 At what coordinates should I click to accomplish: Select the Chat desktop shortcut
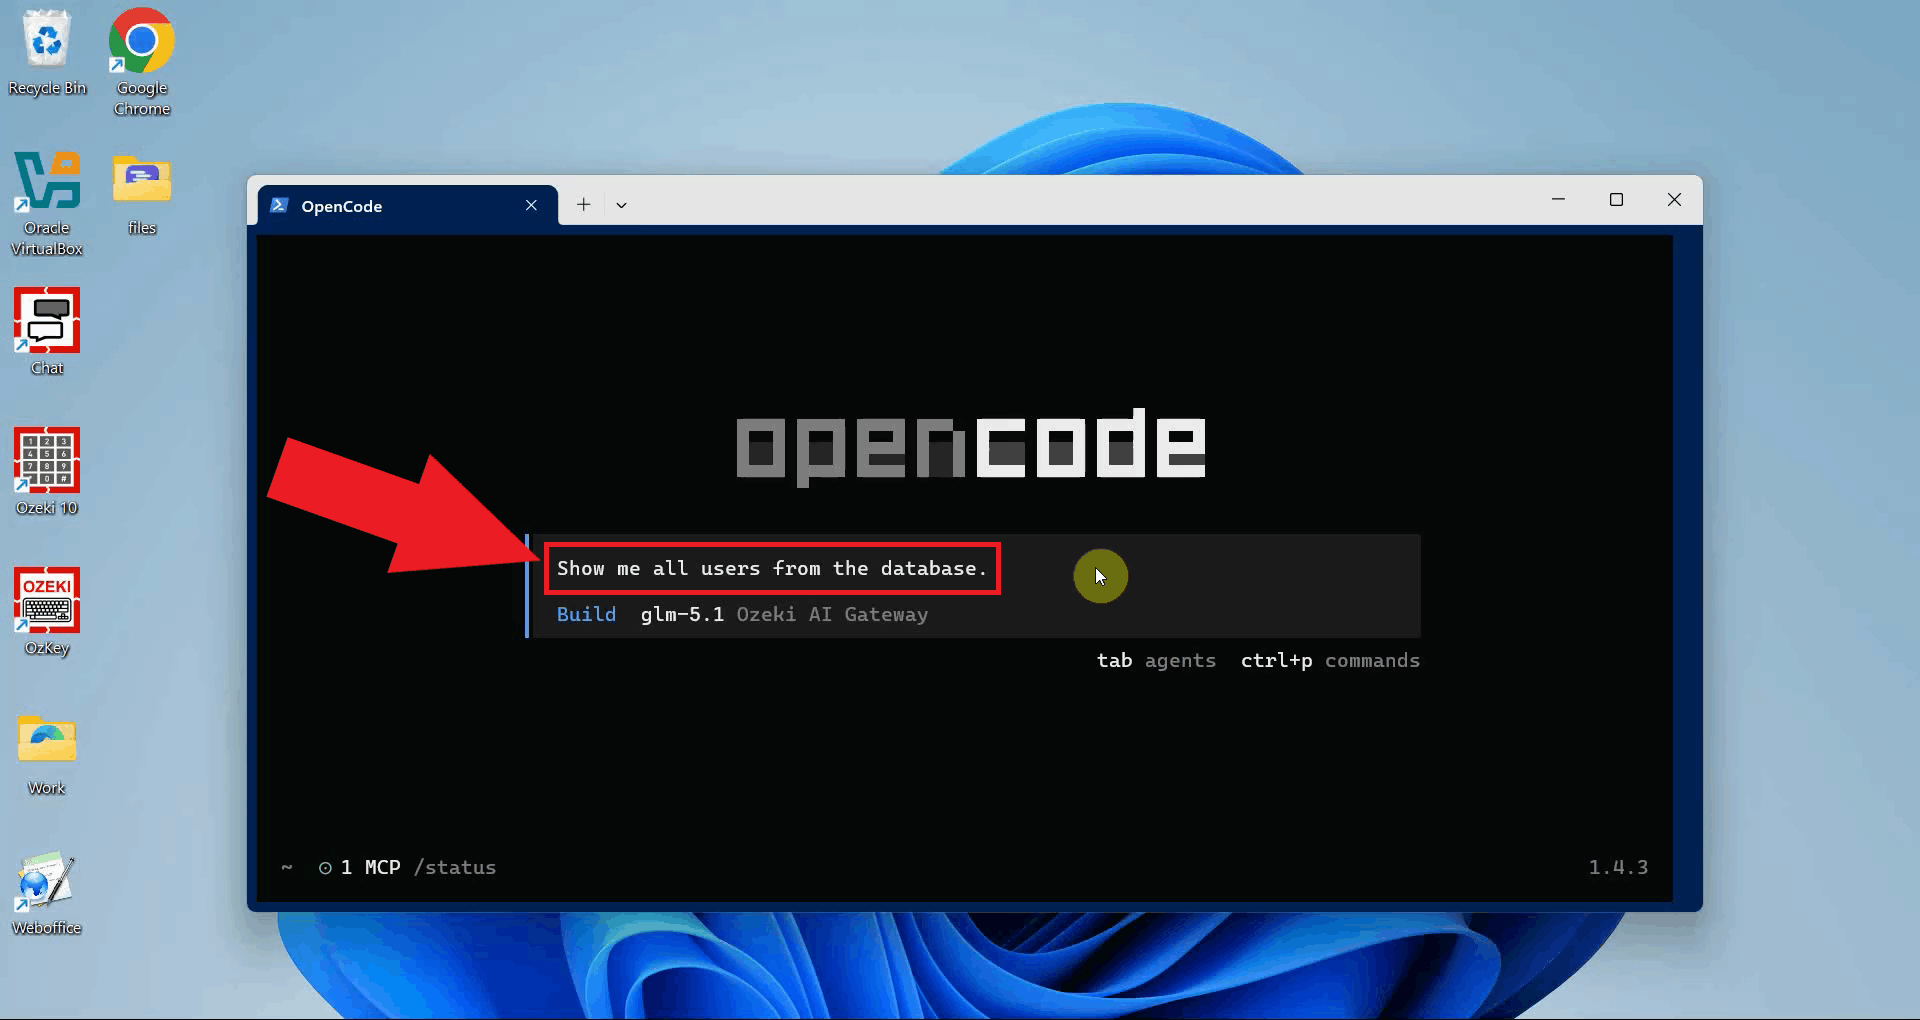click(x=47, y=331)
